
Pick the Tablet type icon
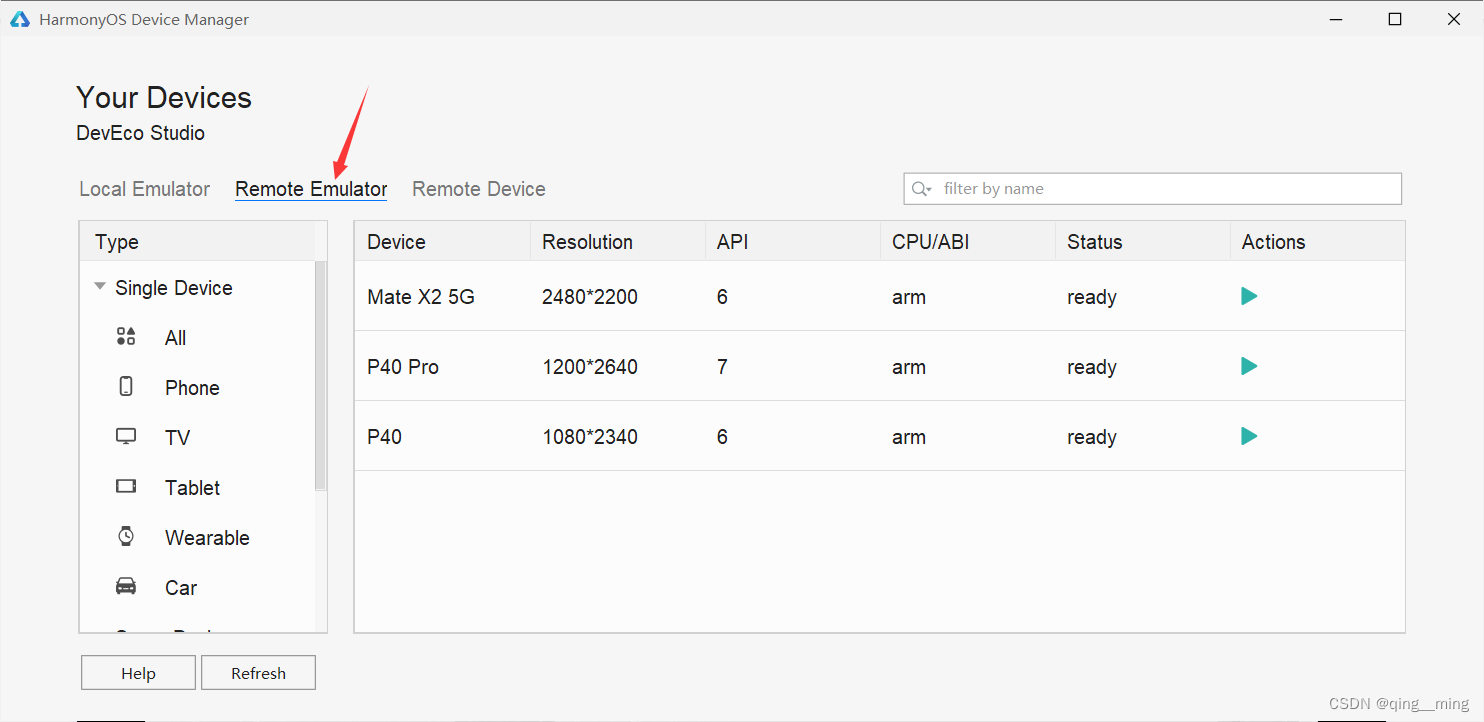click(126, 486)
